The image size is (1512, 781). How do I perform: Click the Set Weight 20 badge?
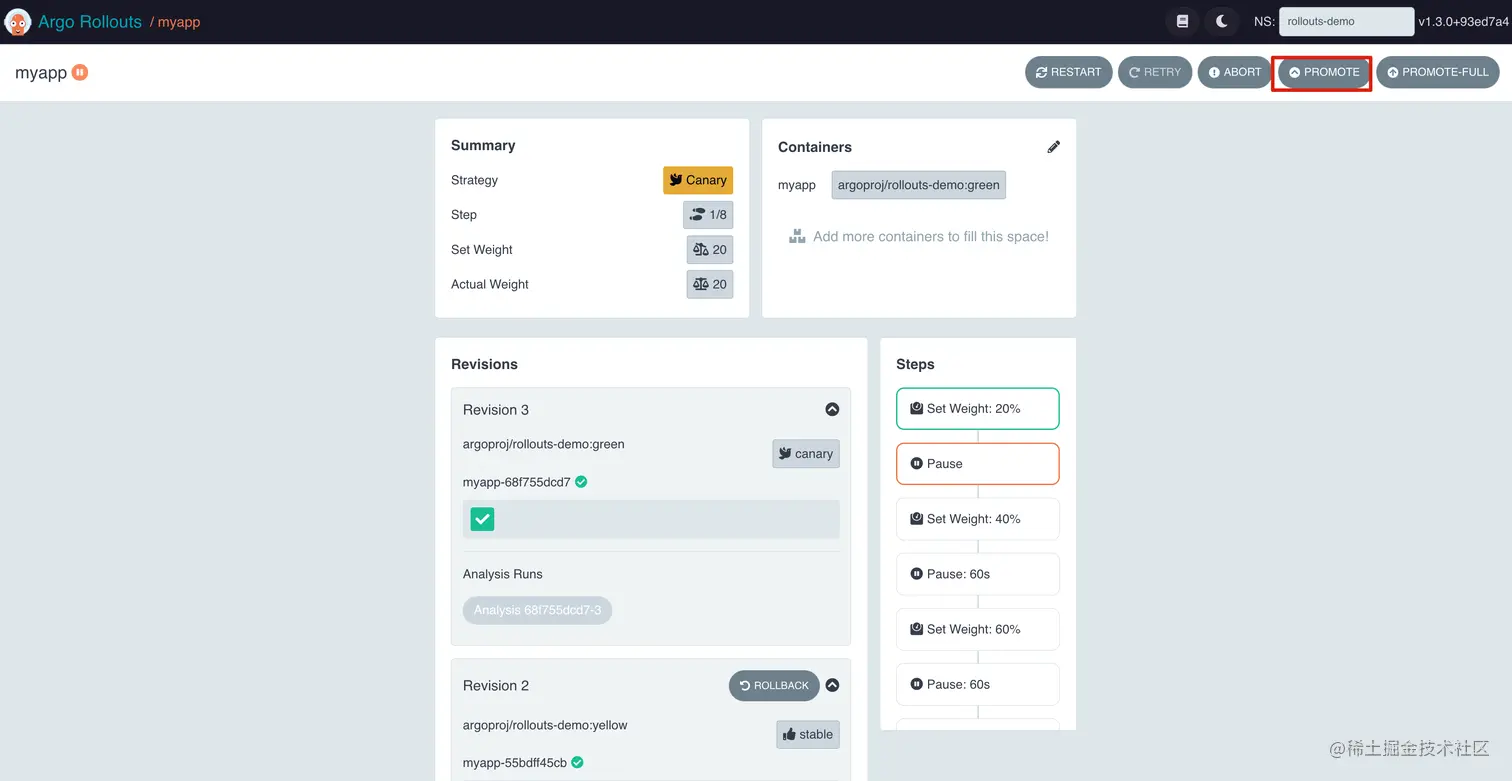coord(710,250)
